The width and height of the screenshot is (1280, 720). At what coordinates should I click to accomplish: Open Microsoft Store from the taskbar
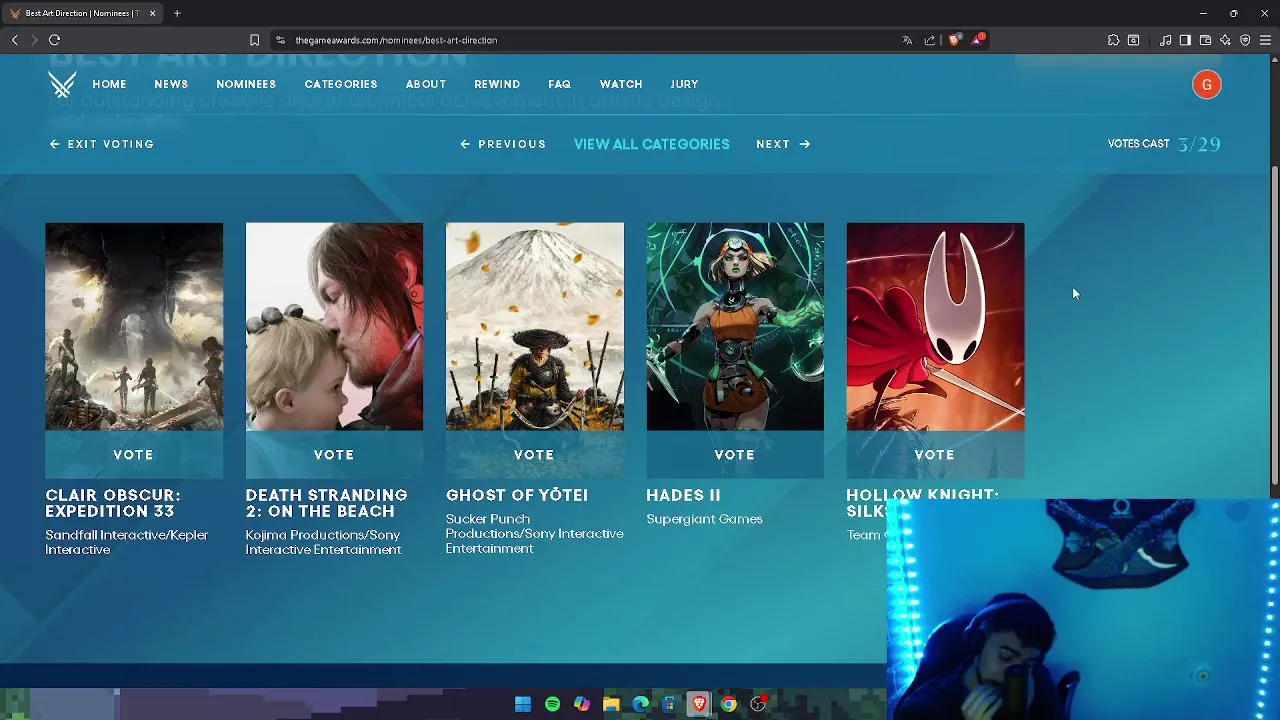[669, 704]
